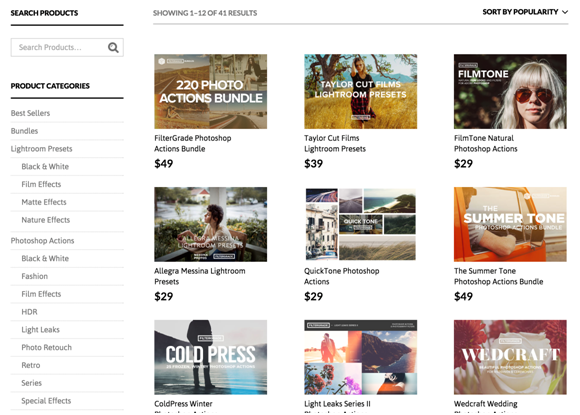
Task: Open the Light Leaks Series II thumbnail
Action: pos(361,357)
